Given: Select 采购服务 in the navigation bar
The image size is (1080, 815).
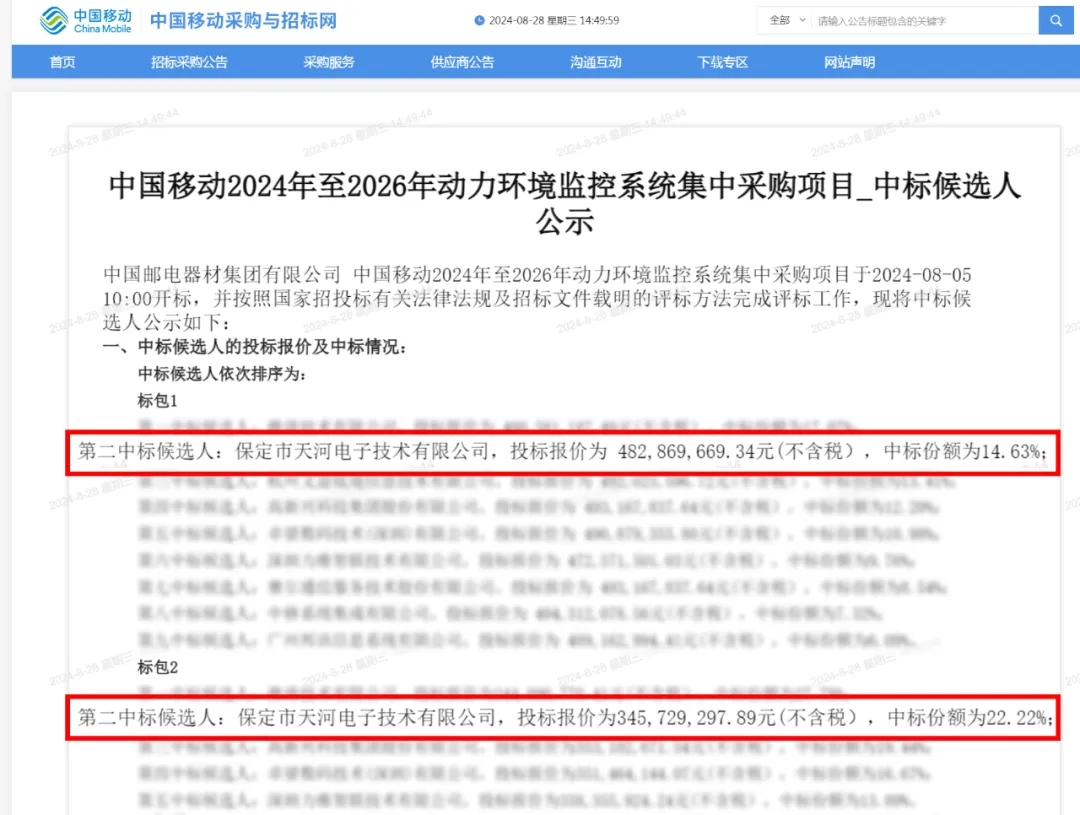Looking at the screenshot, I should click(x=329, y=62).
